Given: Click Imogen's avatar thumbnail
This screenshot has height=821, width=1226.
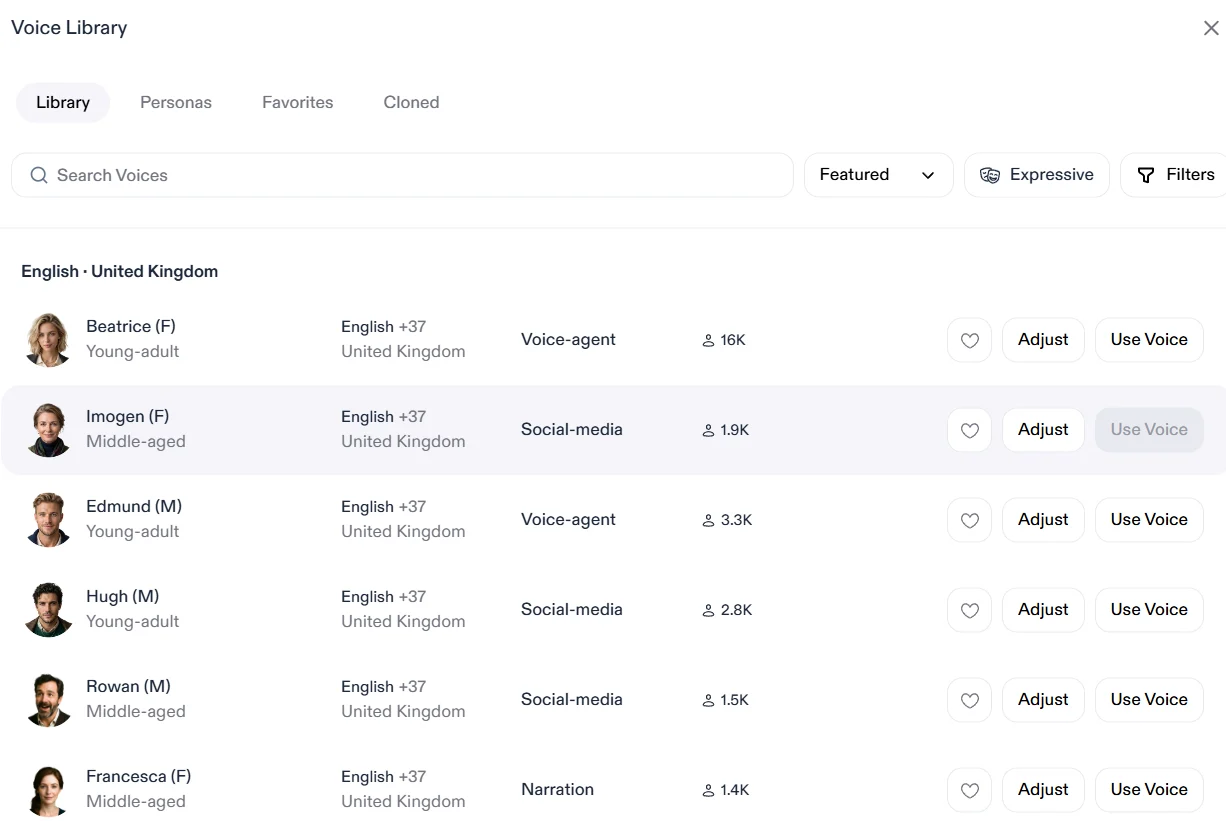Looking at the screenshot, I should click(x=48, y=430).
